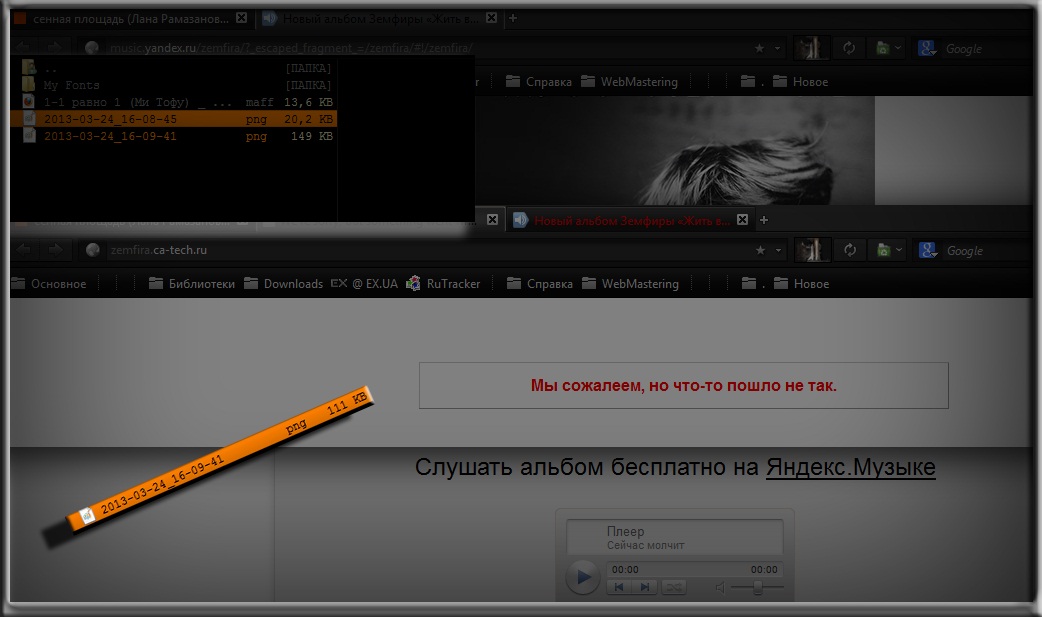Expand dropdown next to green folder, lower window

tap(898, 250)
